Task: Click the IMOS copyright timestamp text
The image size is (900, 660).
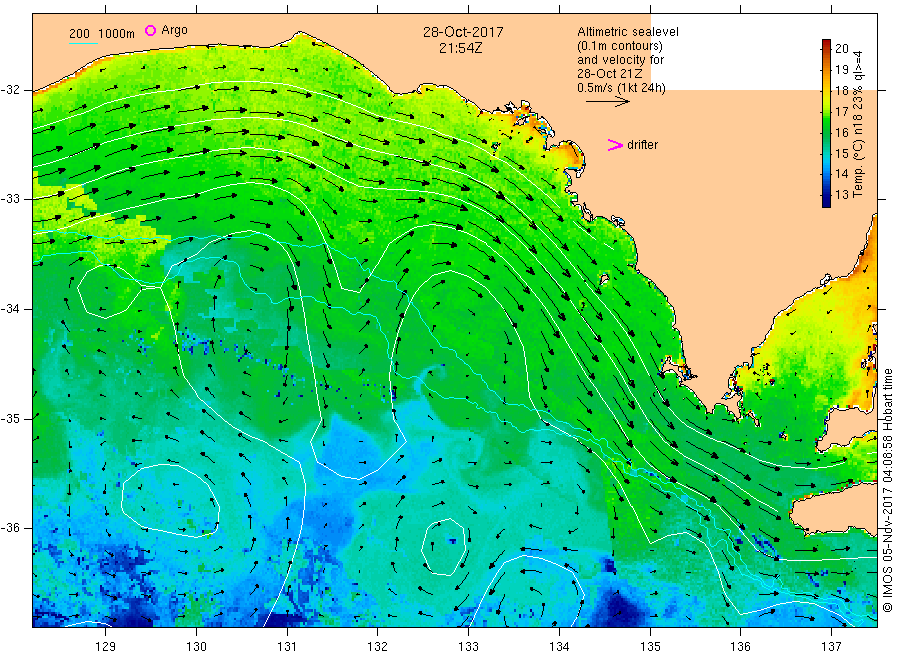Action: click(x=887, y=491)
